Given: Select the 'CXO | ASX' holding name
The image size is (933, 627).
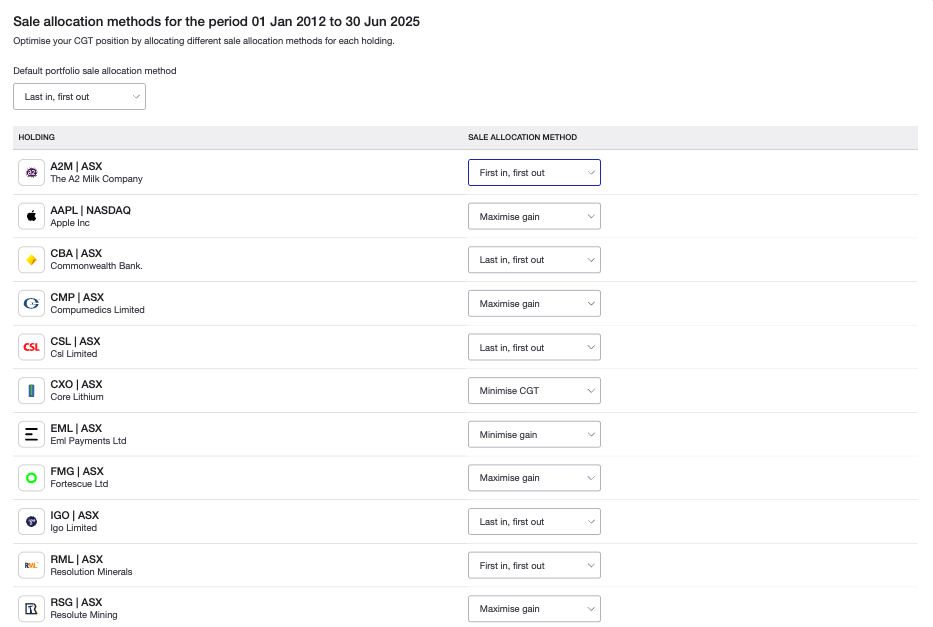Looking at the screenshot, I should 76,384.
